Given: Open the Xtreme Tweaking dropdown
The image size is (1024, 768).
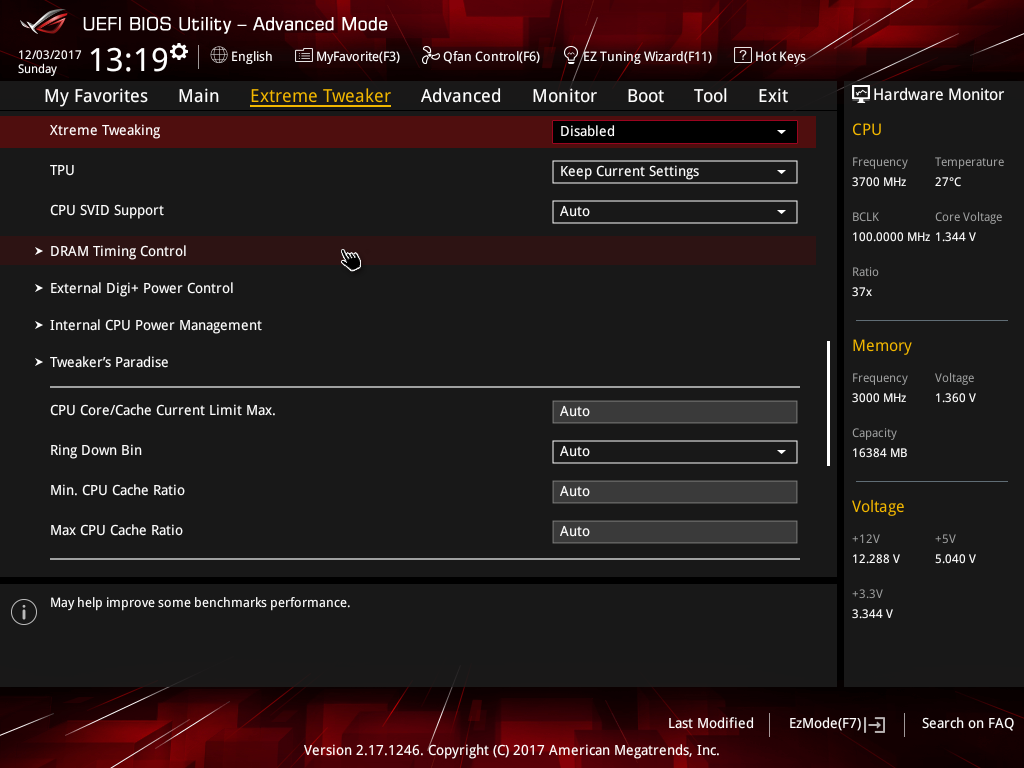Looking at the screenshot, I should pos(675,131).
